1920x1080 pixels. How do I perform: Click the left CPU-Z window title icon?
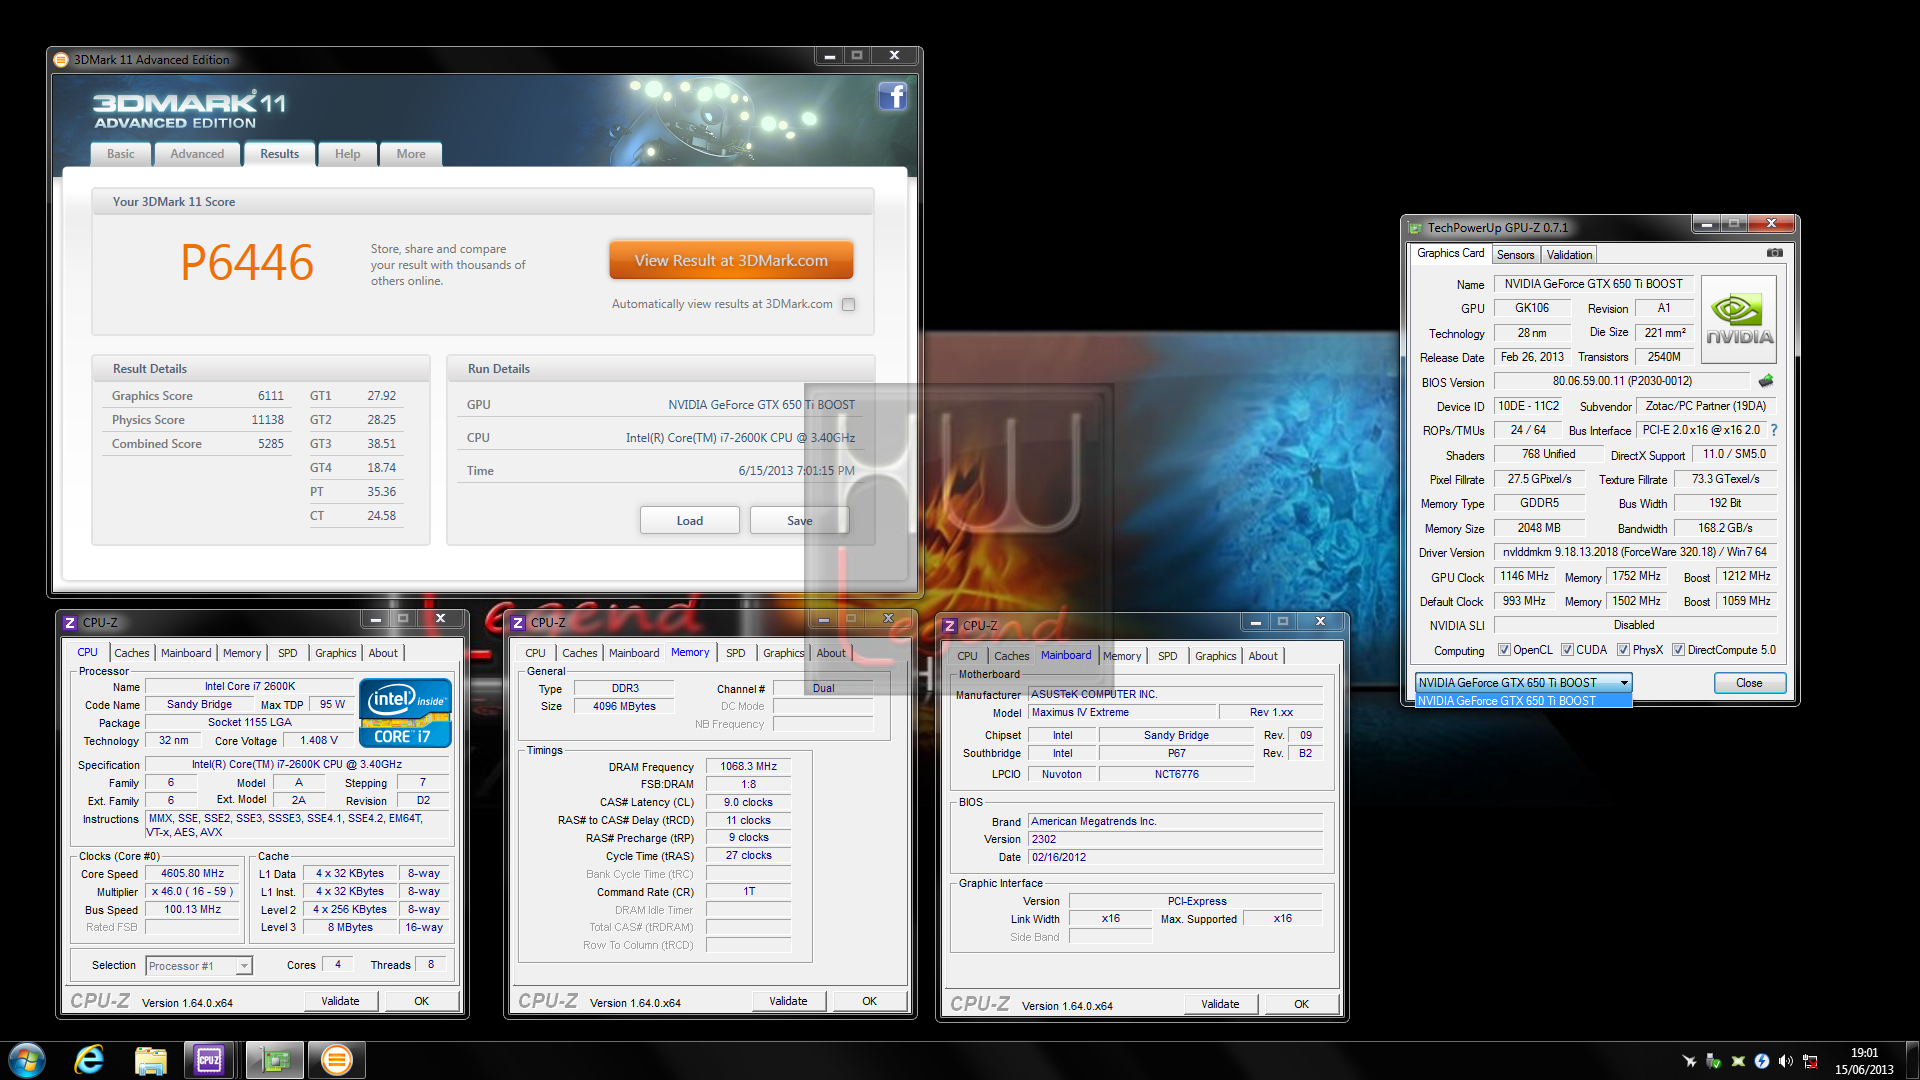(70, 622)
